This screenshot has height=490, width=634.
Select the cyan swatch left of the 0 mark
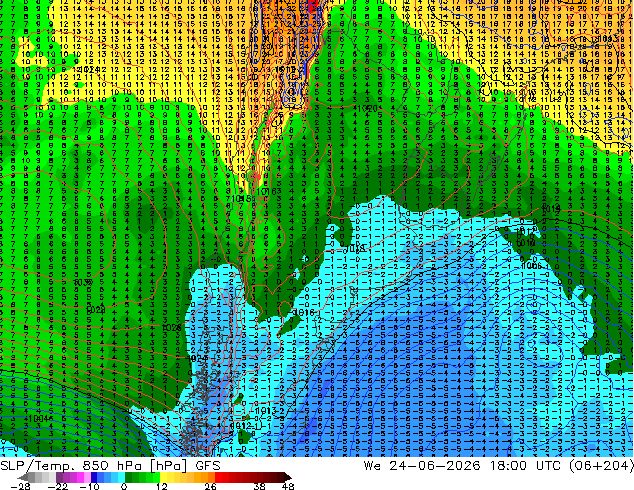point(122,478)
